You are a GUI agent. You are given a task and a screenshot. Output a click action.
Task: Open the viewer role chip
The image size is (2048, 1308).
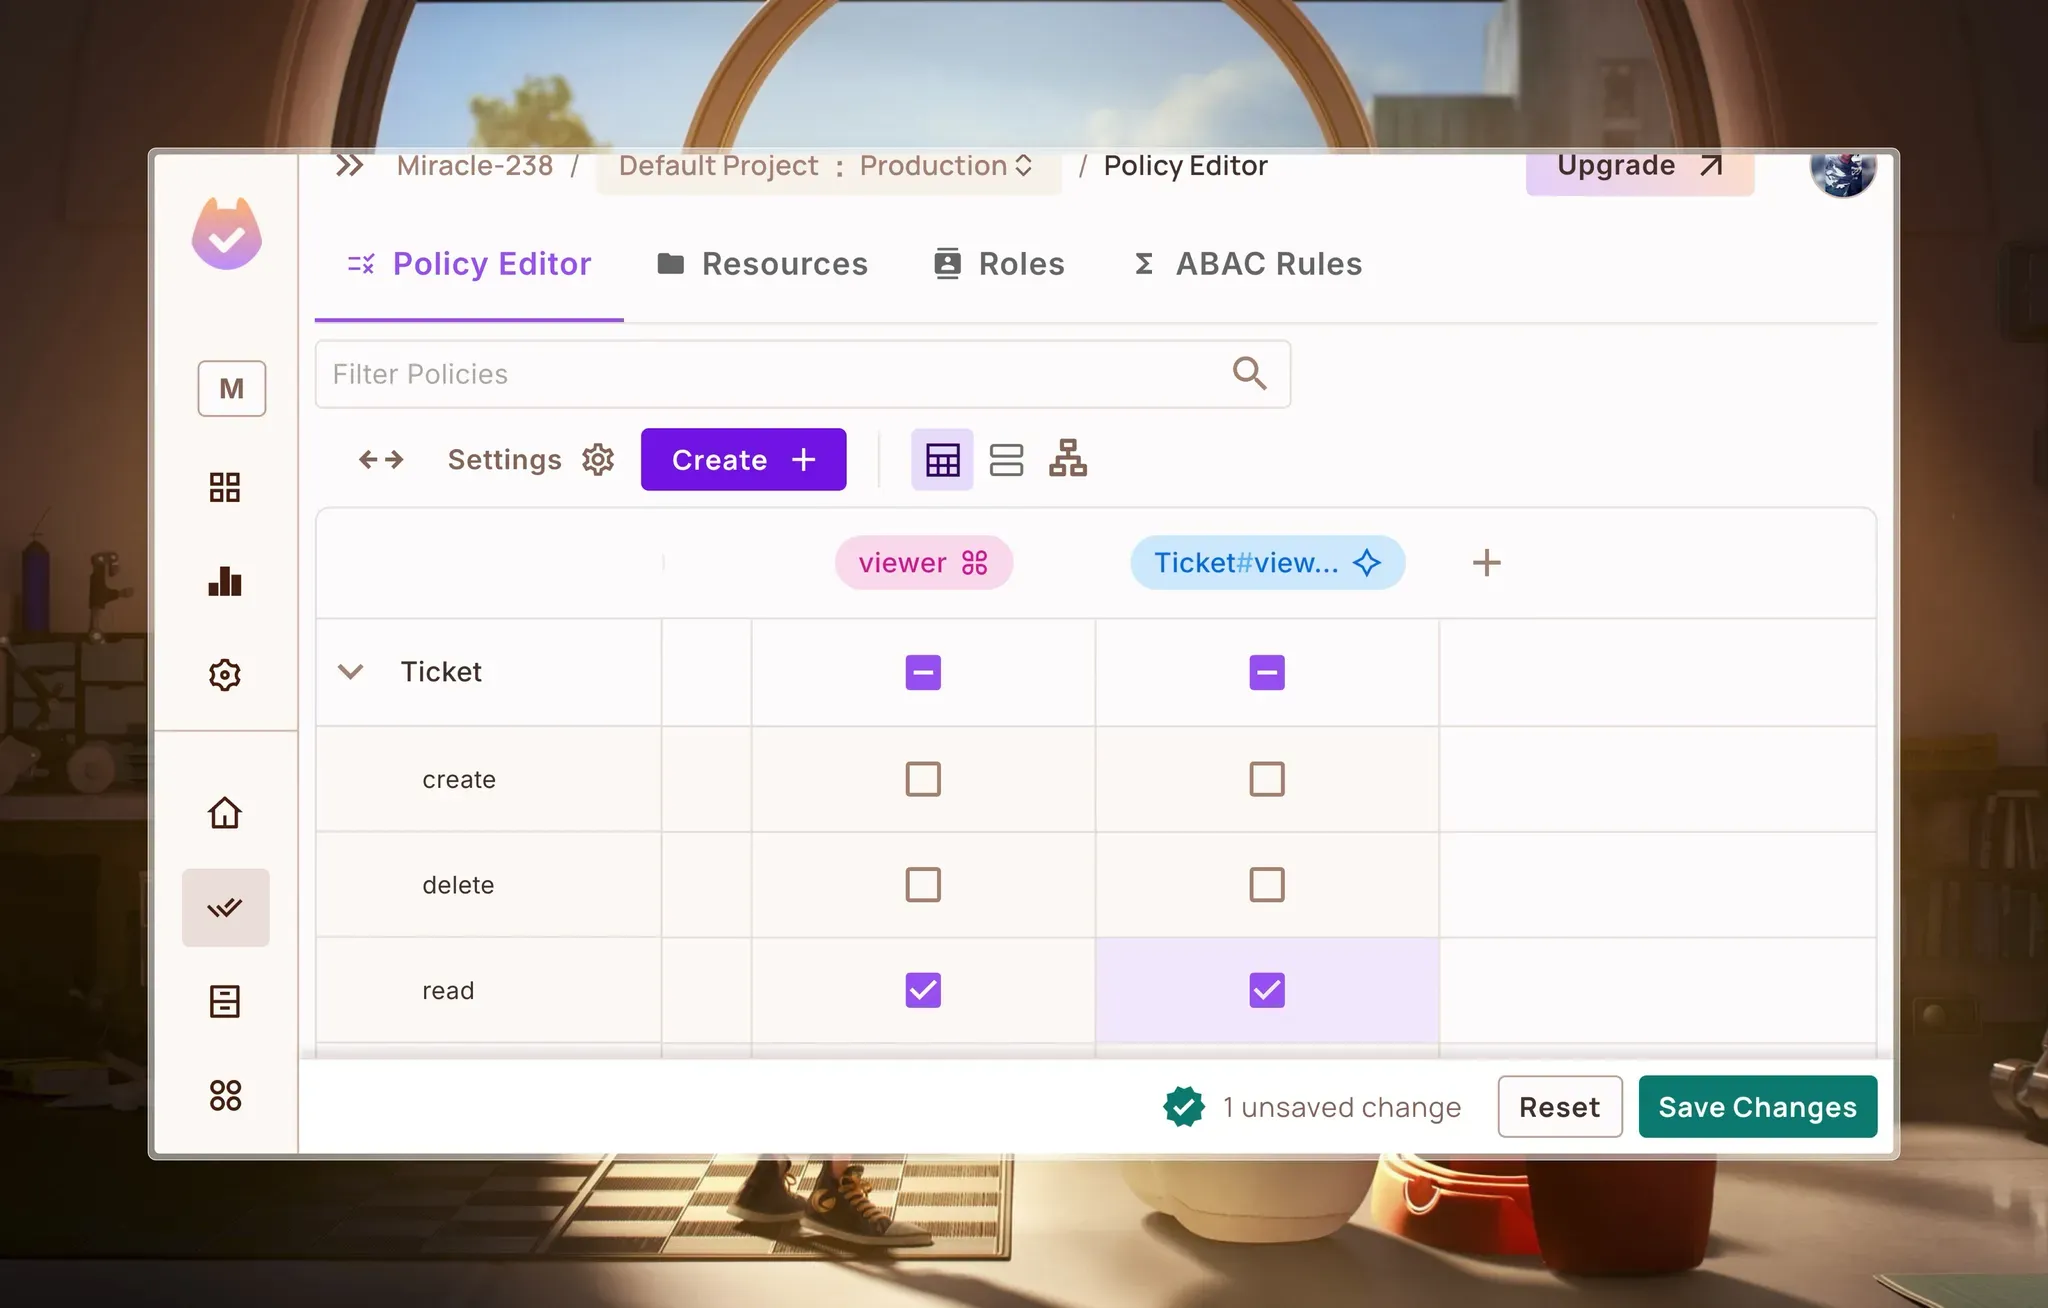tap(923, 563)
